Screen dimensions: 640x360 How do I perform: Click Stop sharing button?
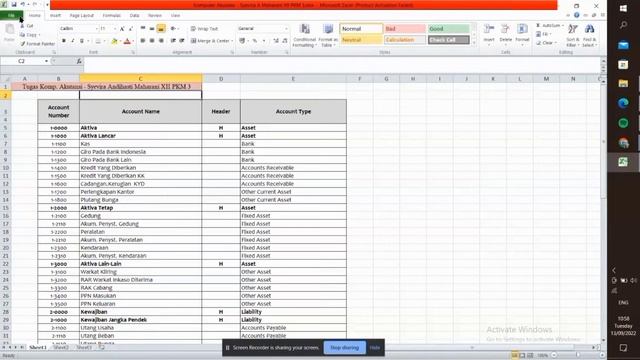(x=344, y=348)
